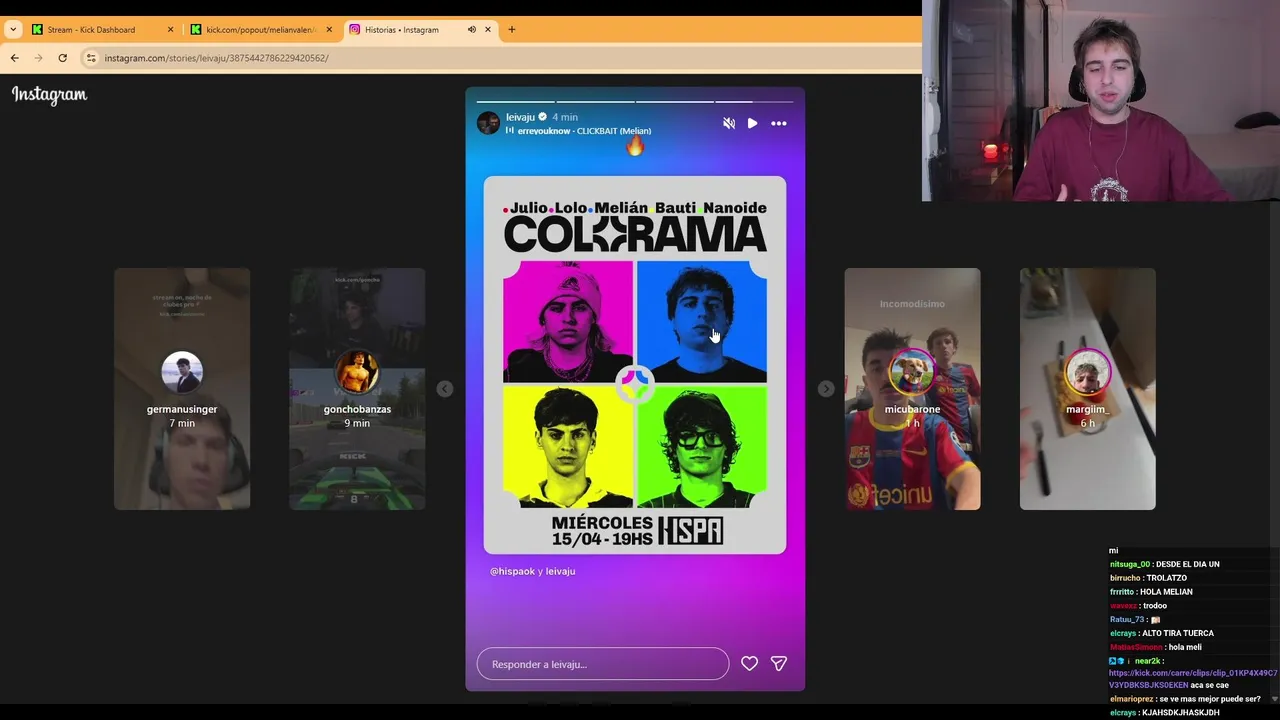The image size is (1280, 720).
Task: Select germanusinger avatar
Action: pyautogui.click(x=182, y=373)
